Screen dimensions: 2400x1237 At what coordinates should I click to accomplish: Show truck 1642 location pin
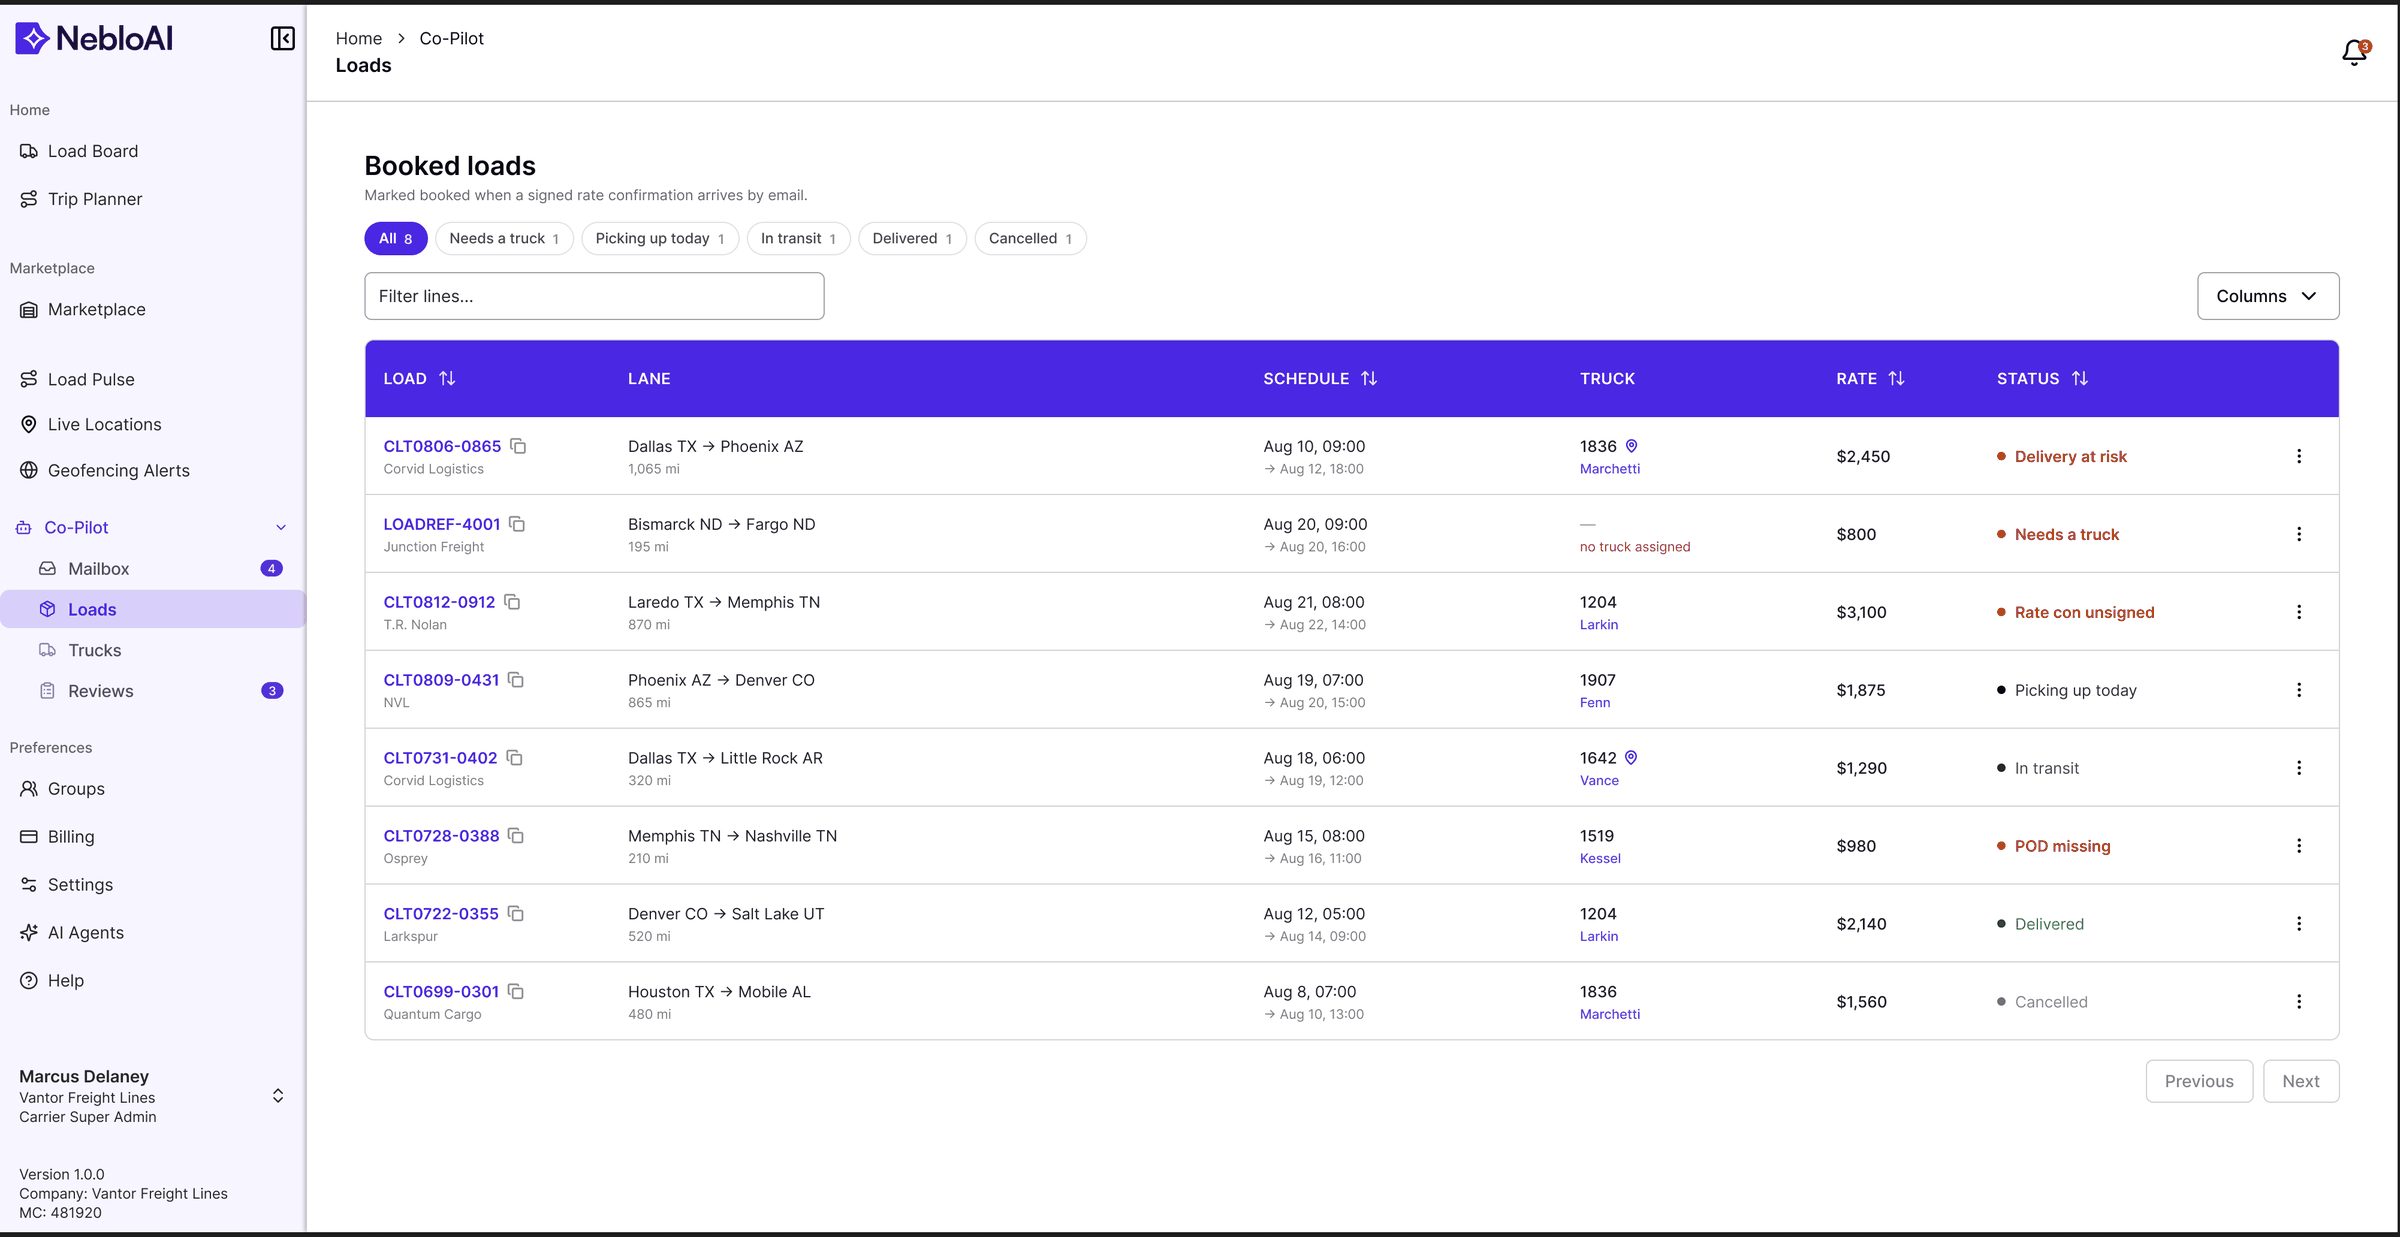click(1631, 758)
